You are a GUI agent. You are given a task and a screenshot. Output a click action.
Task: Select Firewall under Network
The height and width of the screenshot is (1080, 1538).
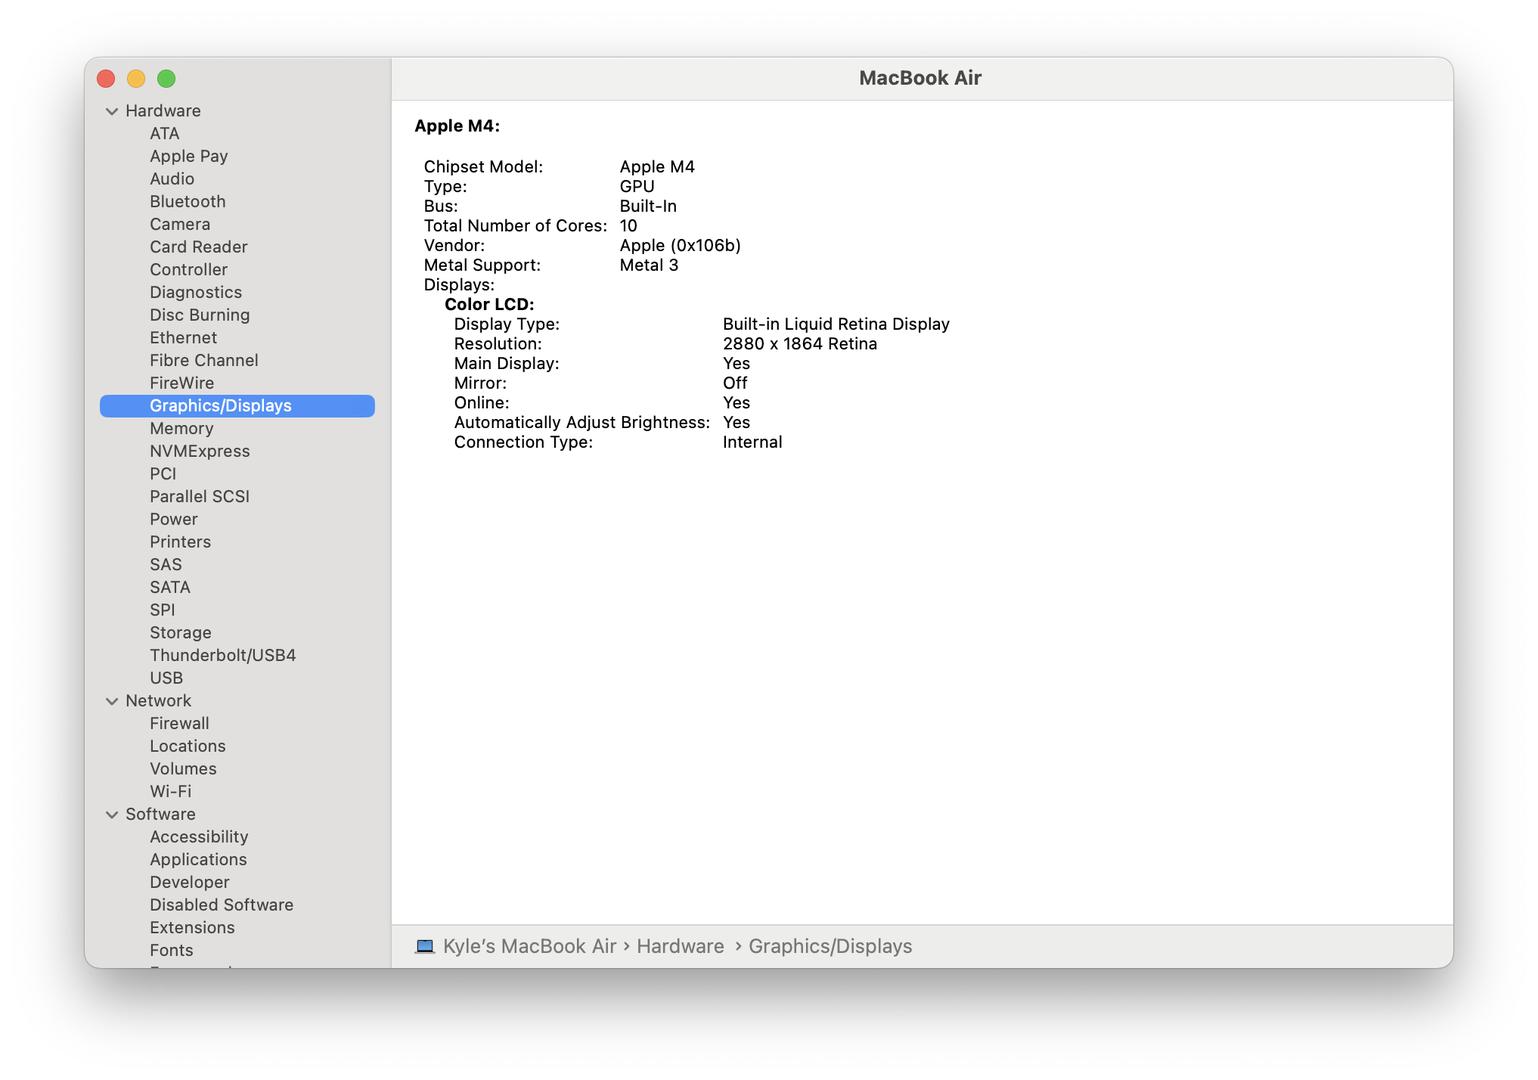tap(179, 724)
